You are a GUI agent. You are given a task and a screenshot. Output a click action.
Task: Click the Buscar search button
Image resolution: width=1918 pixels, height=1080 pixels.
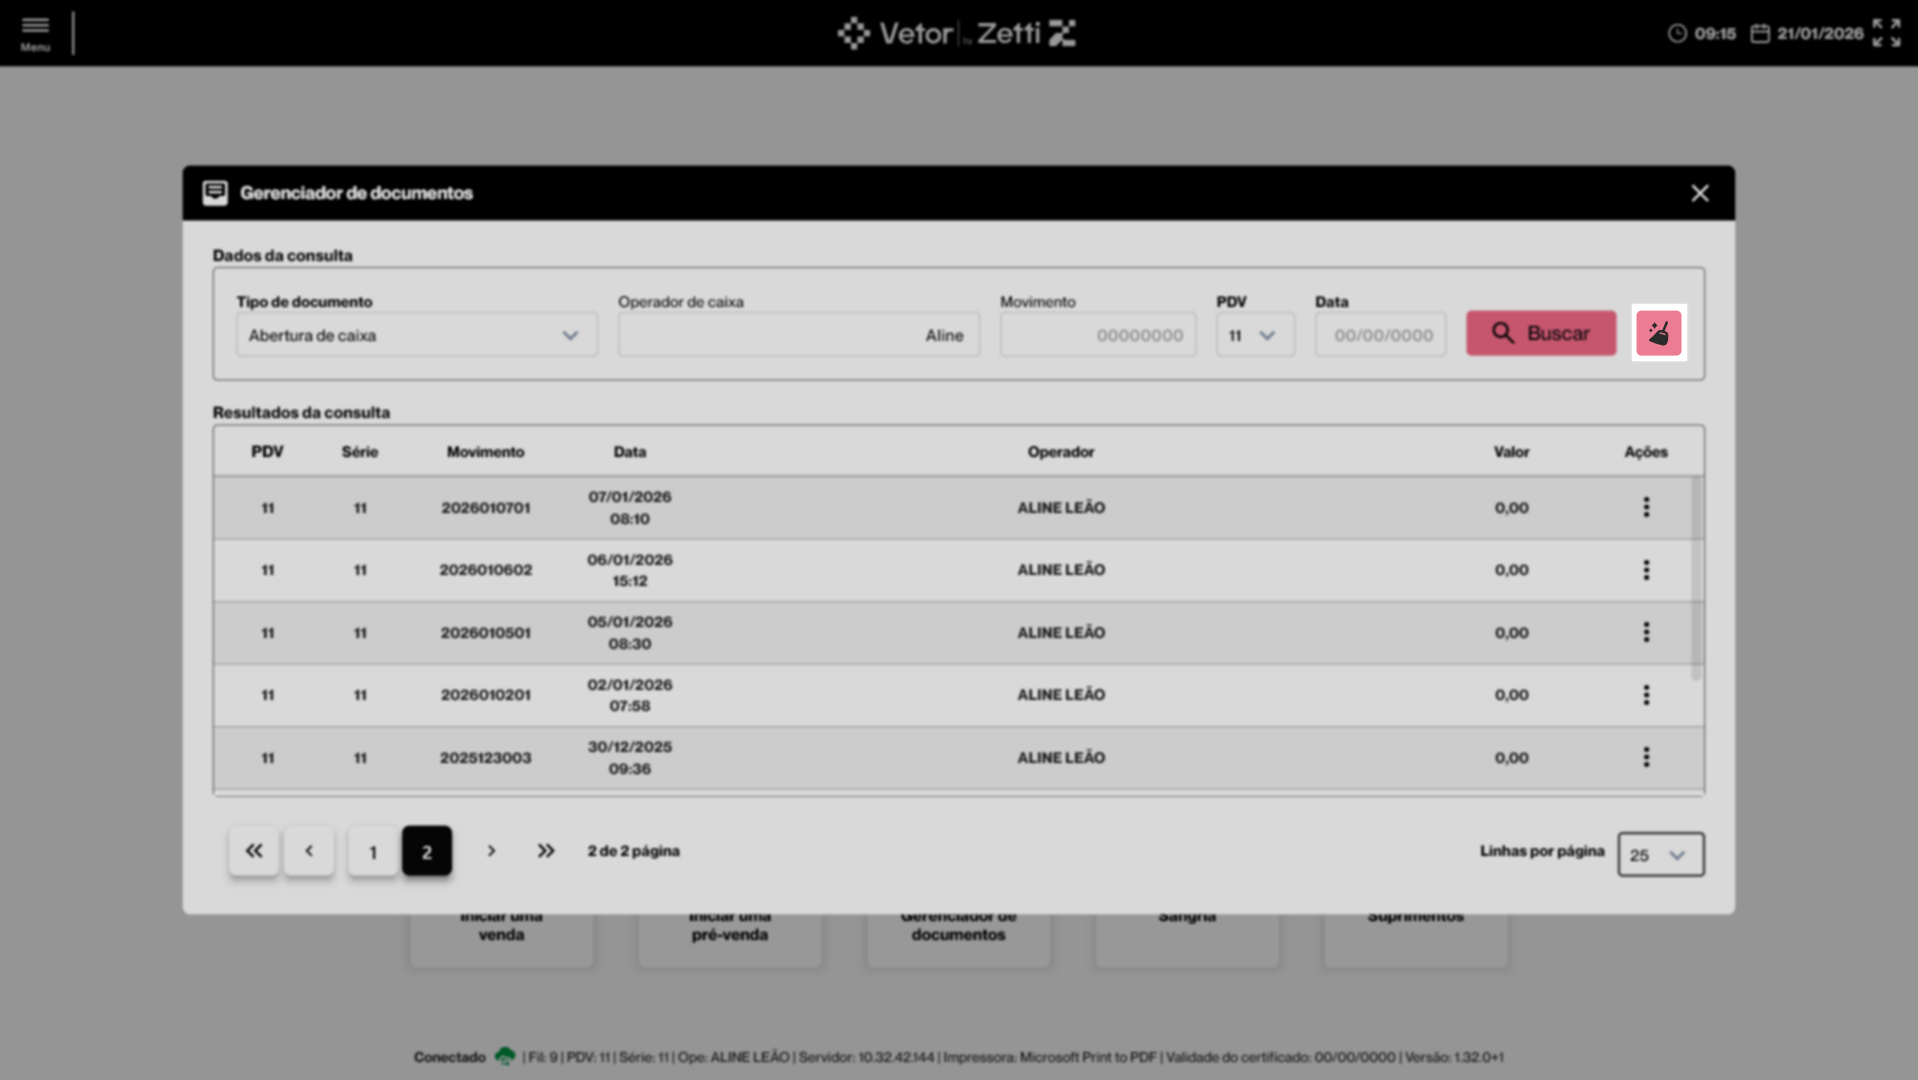1541,333
